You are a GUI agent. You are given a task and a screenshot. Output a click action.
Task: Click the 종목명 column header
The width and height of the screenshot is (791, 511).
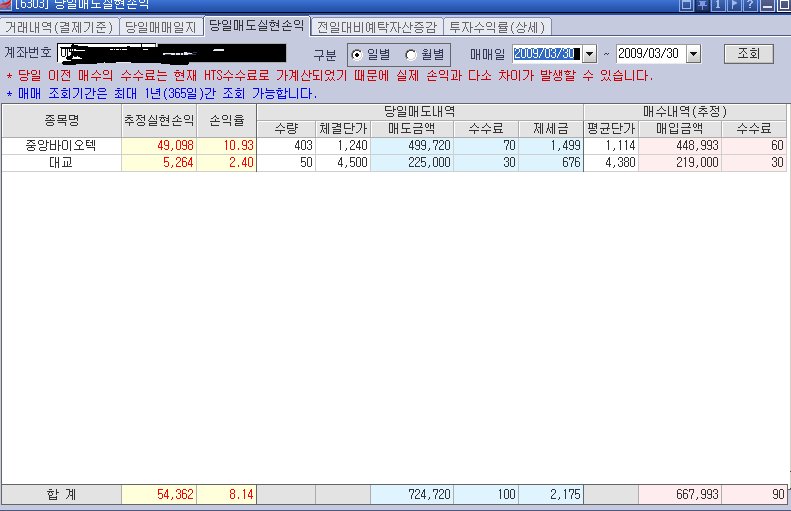pos(62,120)
